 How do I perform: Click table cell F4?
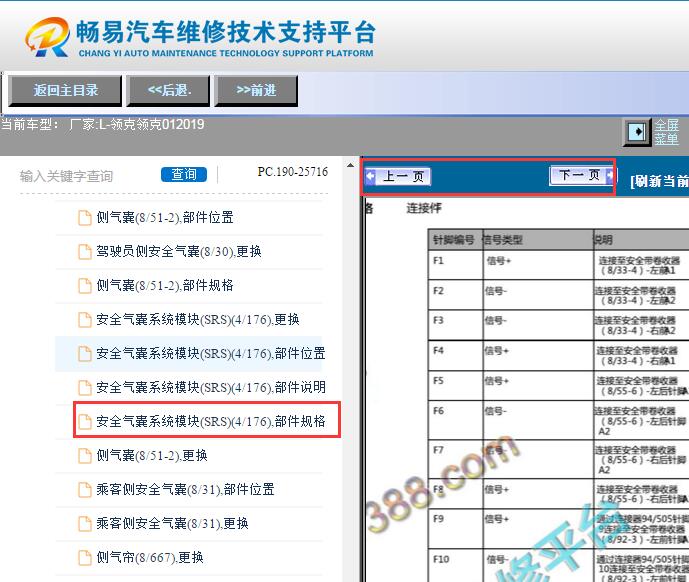(456, 355)
